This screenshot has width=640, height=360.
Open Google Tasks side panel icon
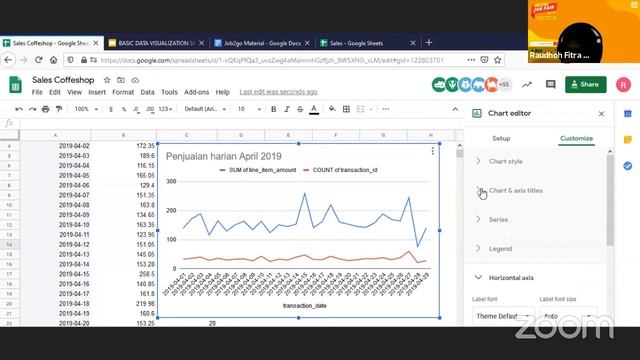point(628,166)
